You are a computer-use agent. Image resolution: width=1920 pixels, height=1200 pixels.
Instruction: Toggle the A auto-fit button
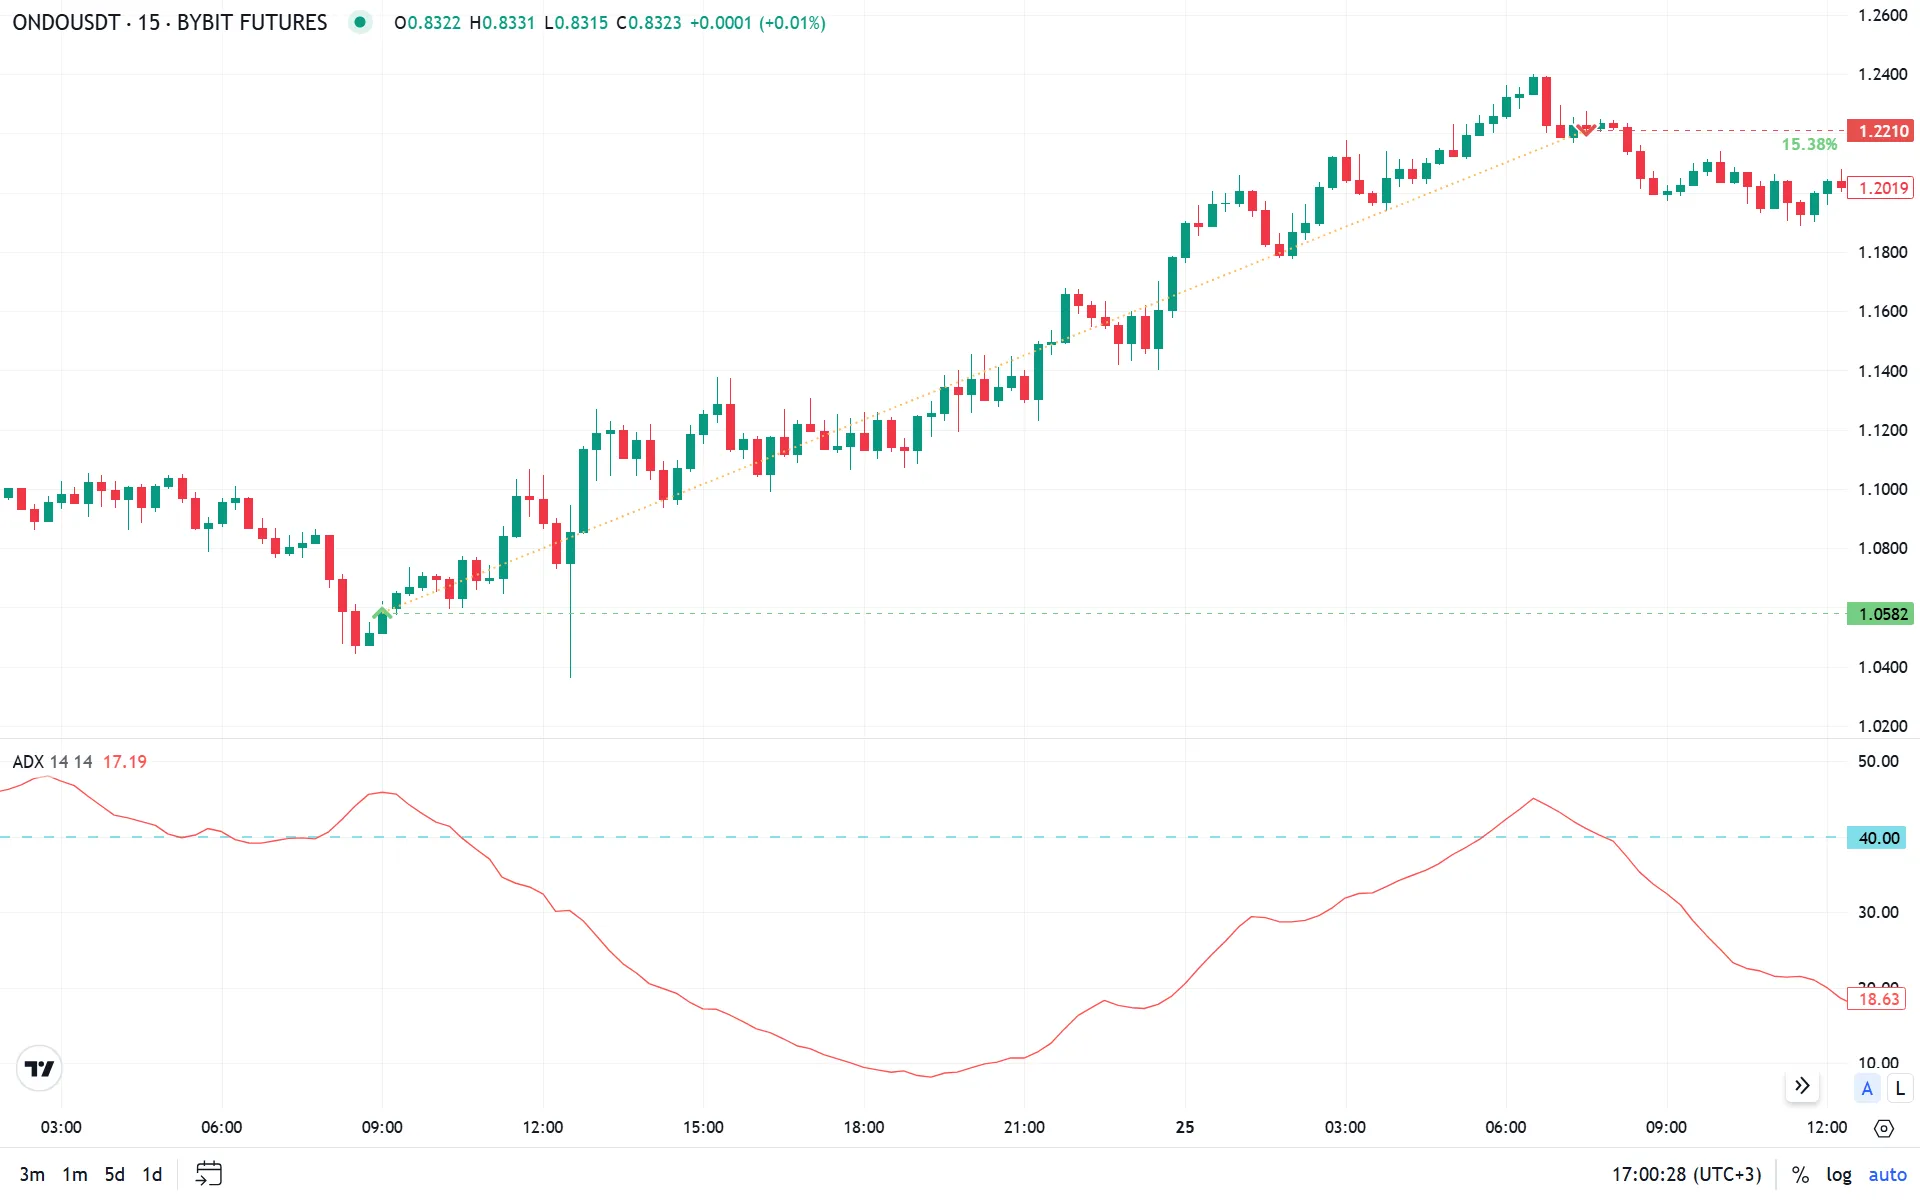tap(1867, 1089)
